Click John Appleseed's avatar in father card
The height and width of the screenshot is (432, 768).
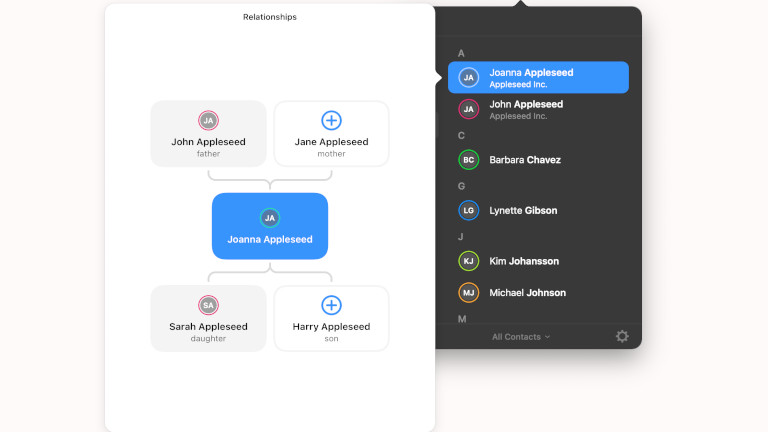[x=208, y=120]
